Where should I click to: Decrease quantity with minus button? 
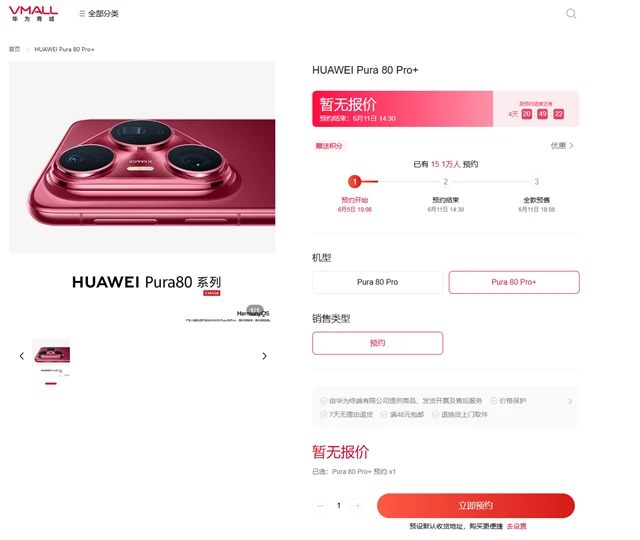320,506
